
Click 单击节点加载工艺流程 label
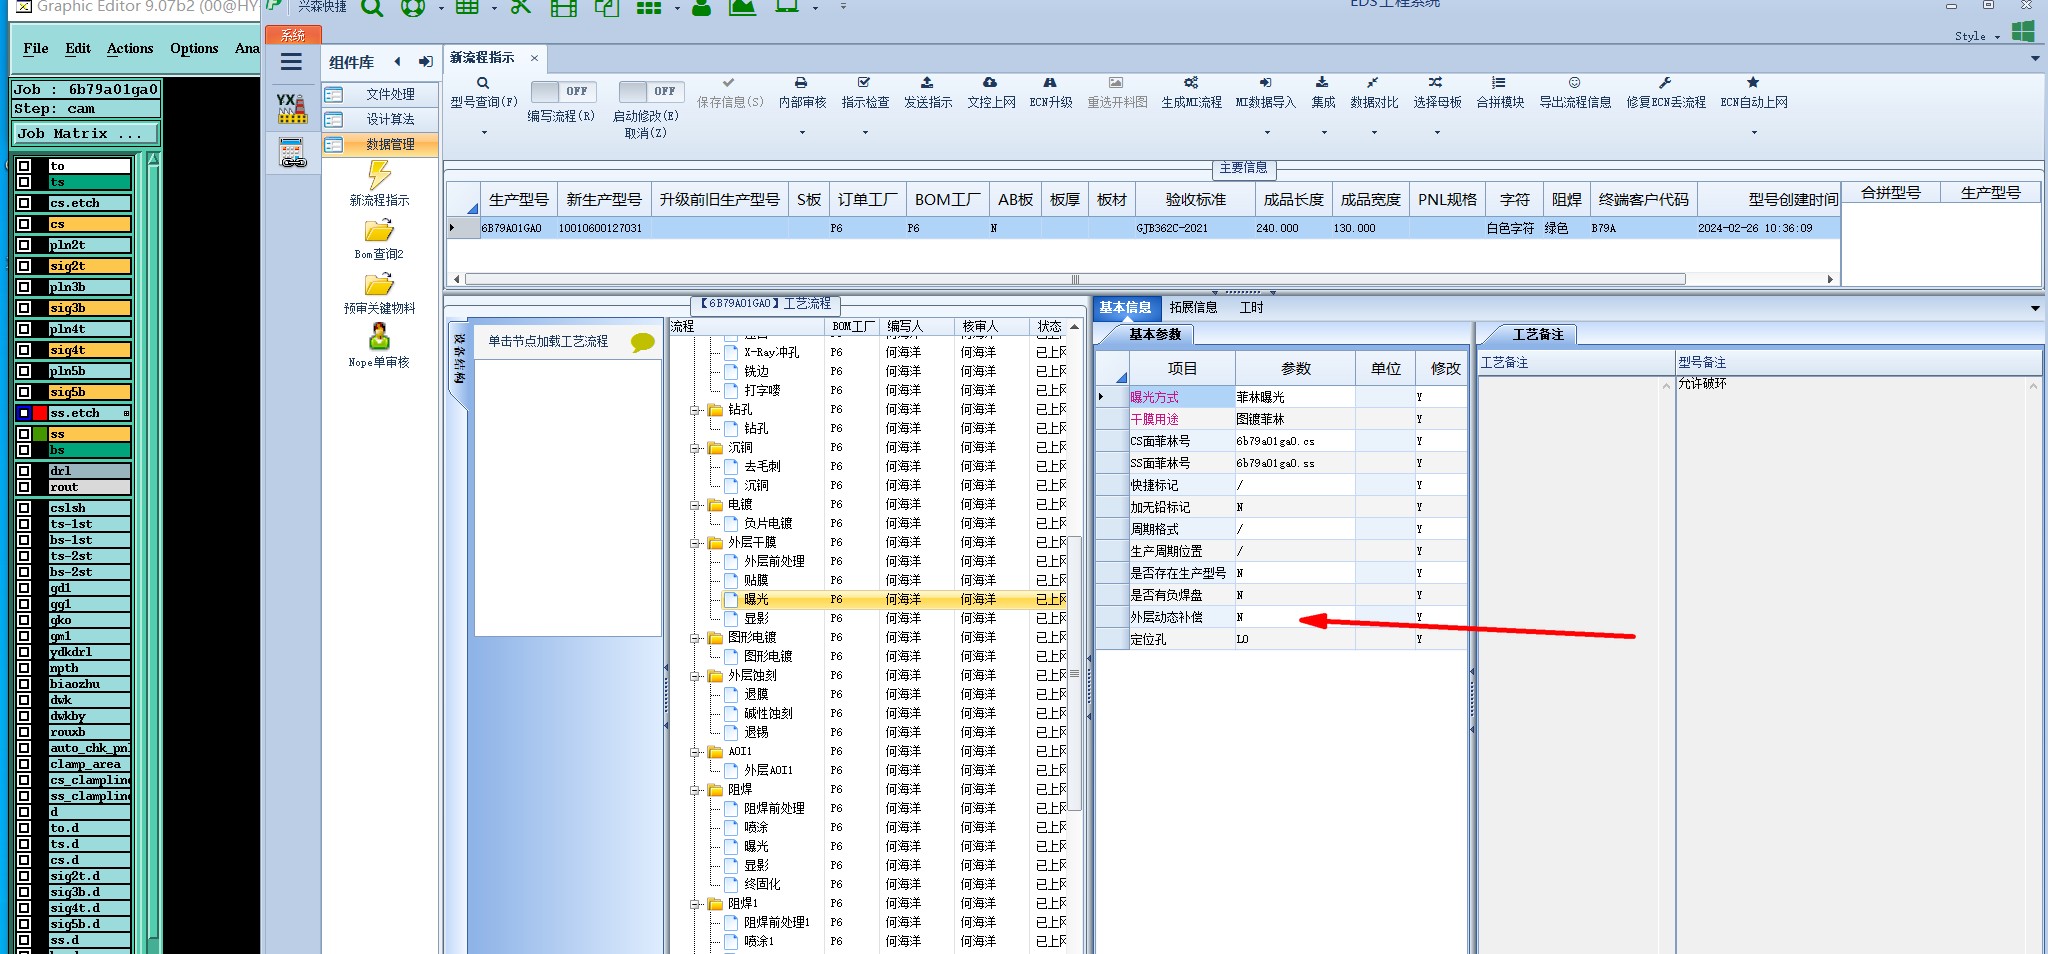pos(548,341)
